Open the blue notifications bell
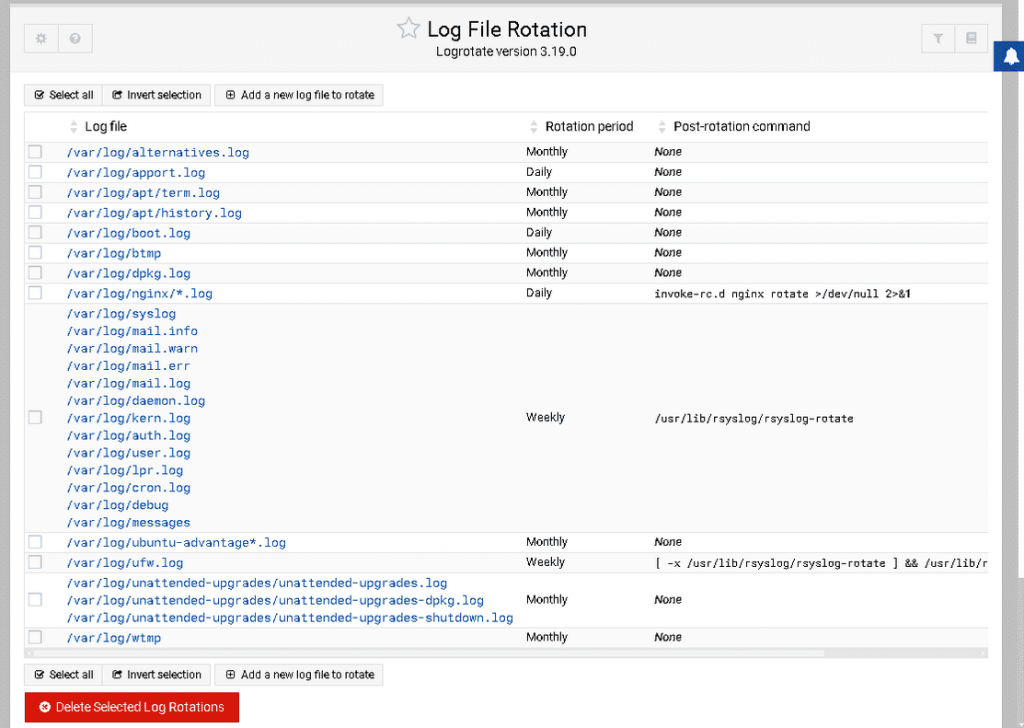 click(1010, 56)
